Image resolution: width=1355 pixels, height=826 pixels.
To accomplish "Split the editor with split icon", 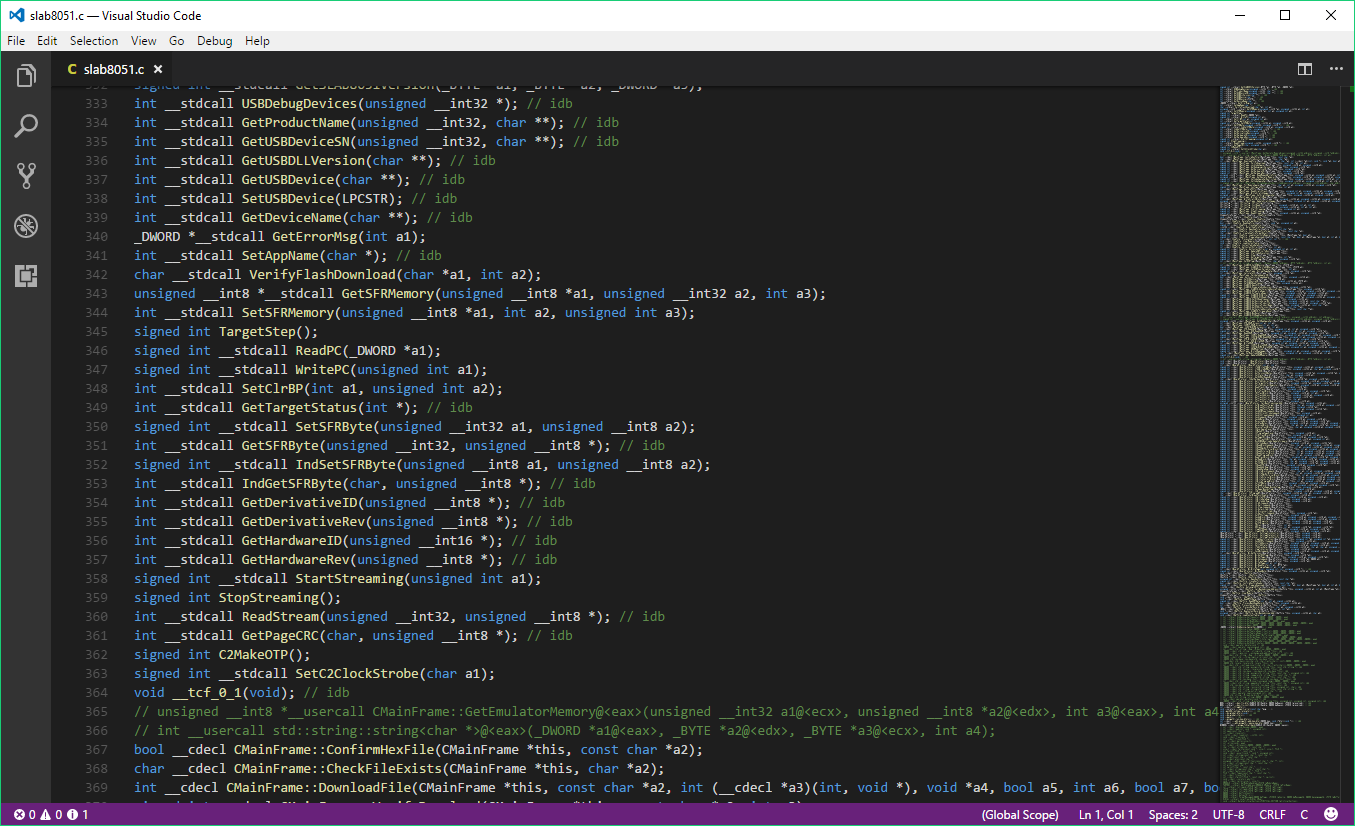I will (1305, 69).
